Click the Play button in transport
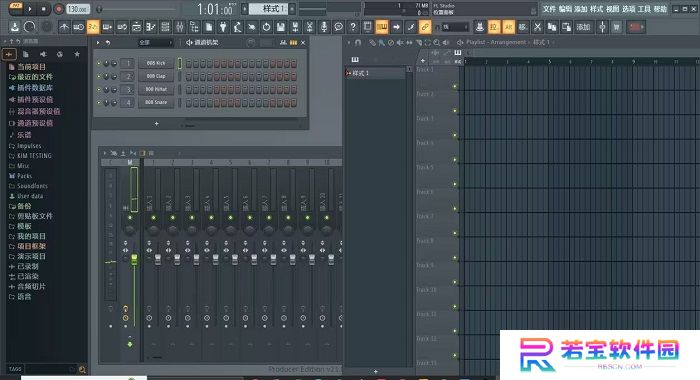The height and width of the screenshot is (380, 700). point(29,9)
